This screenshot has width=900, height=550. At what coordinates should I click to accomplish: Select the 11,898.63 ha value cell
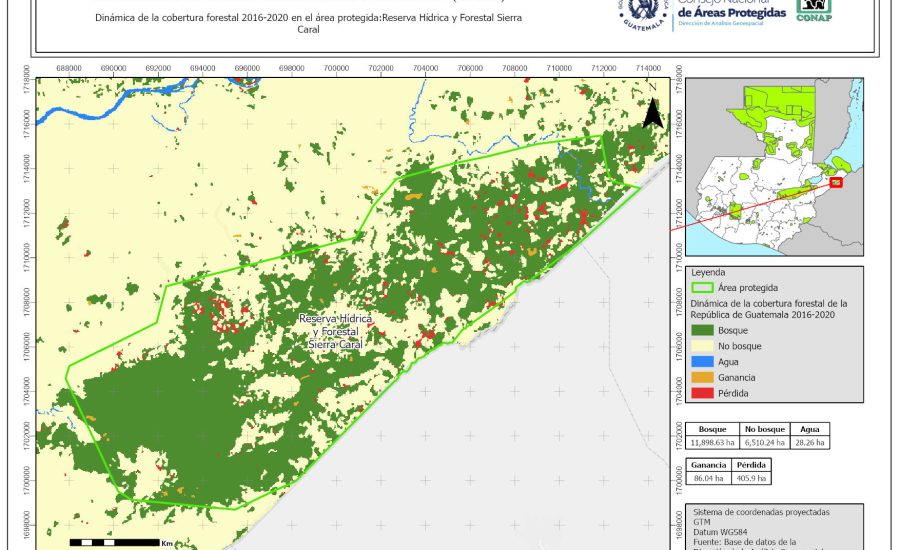(712, 441)
